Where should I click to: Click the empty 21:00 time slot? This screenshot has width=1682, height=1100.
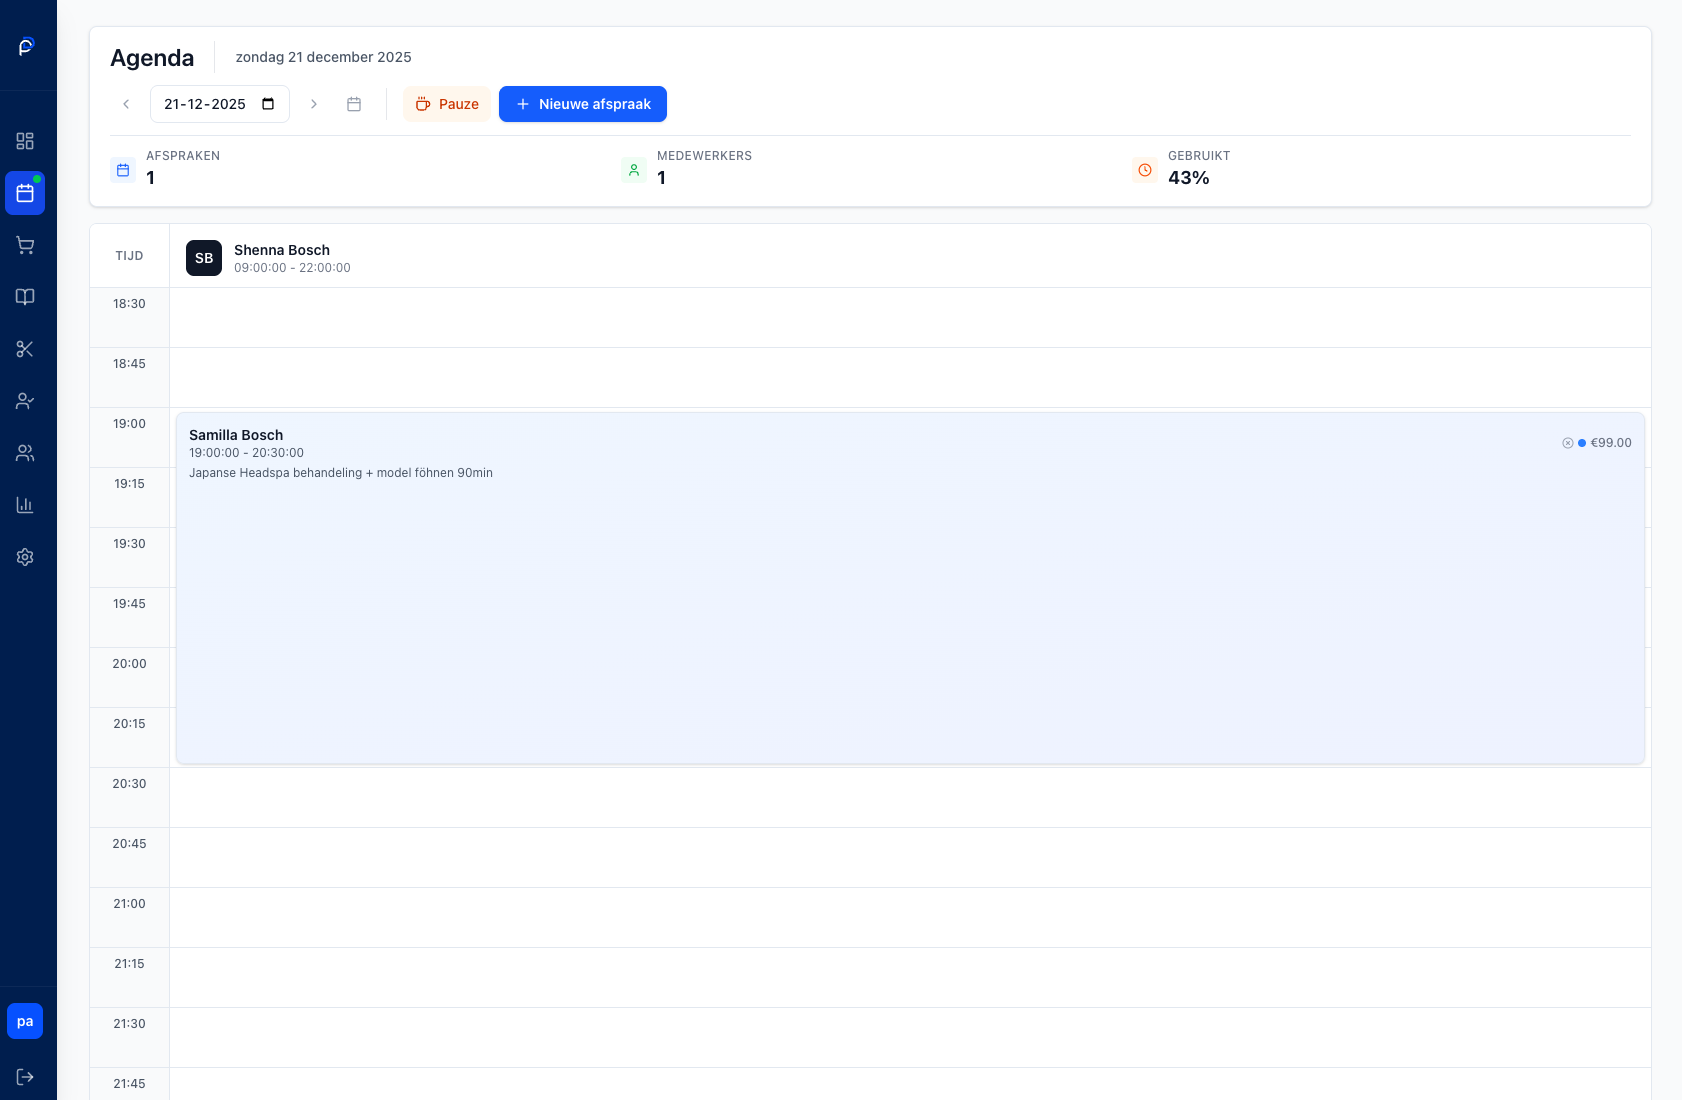tap(910, 917)
